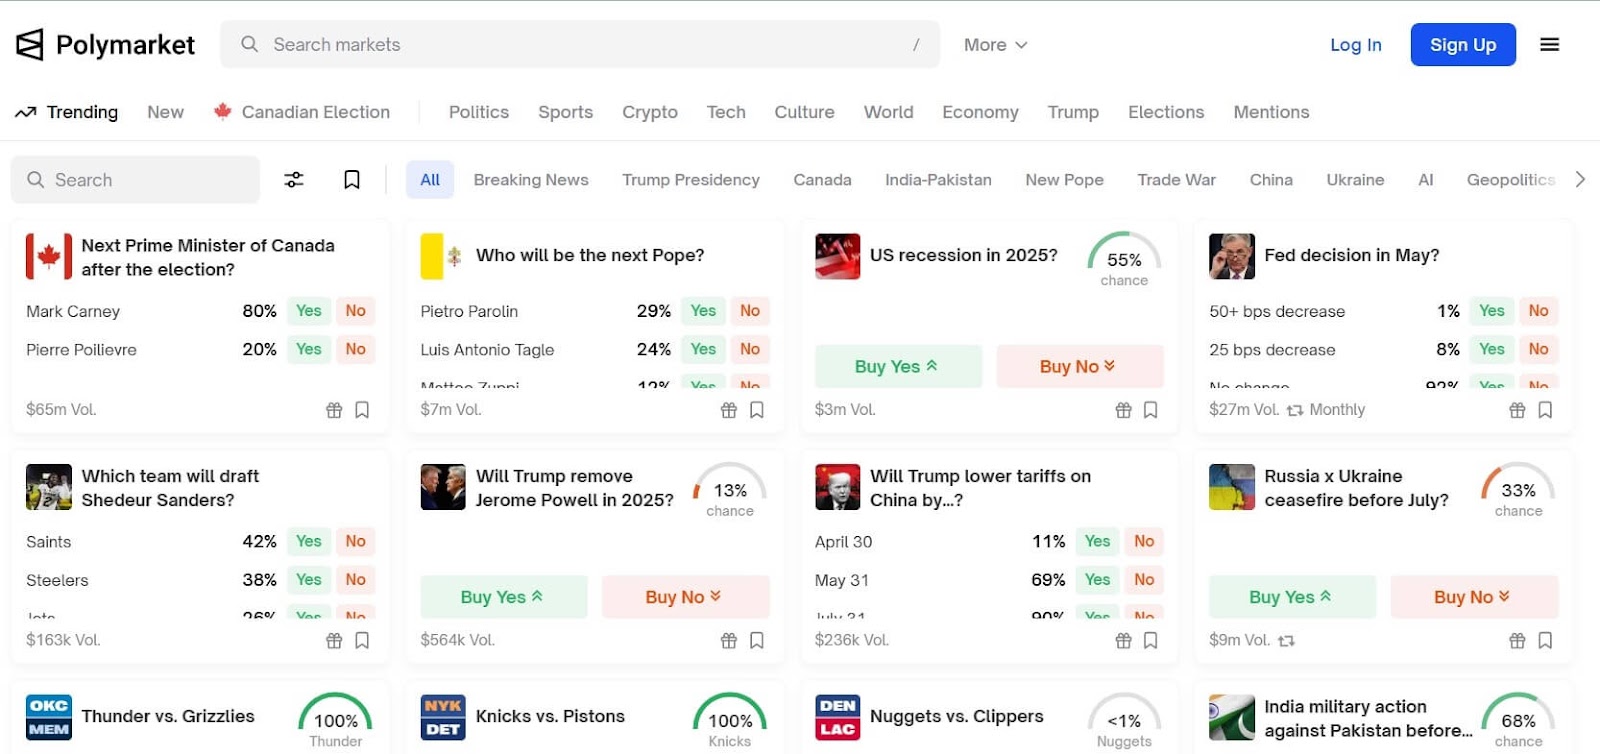The height and width of the screenshot is (754, 1600).
Task: Switch to the Crypto tab
Action: (649, 112)
